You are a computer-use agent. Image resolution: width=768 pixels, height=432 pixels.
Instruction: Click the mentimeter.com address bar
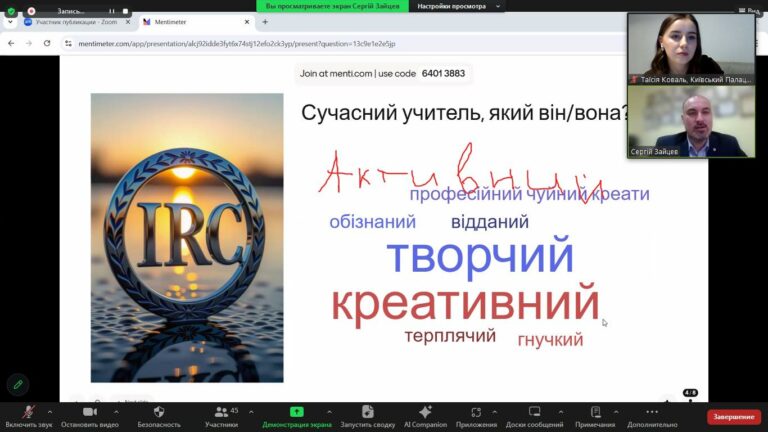click(x=230, y=43)
